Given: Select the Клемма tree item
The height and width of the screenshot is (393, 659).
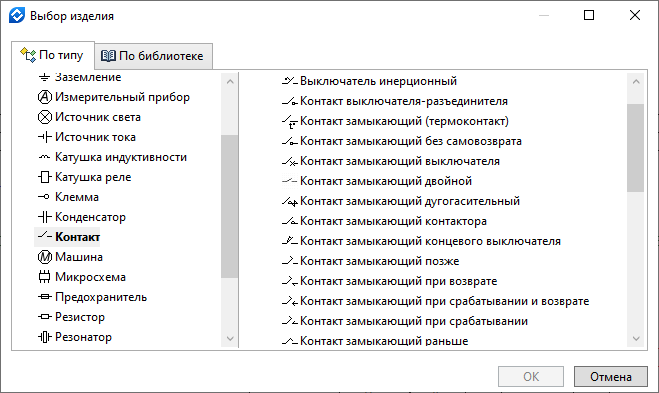Looking at the screenshot, I should [x=77, y=197].
